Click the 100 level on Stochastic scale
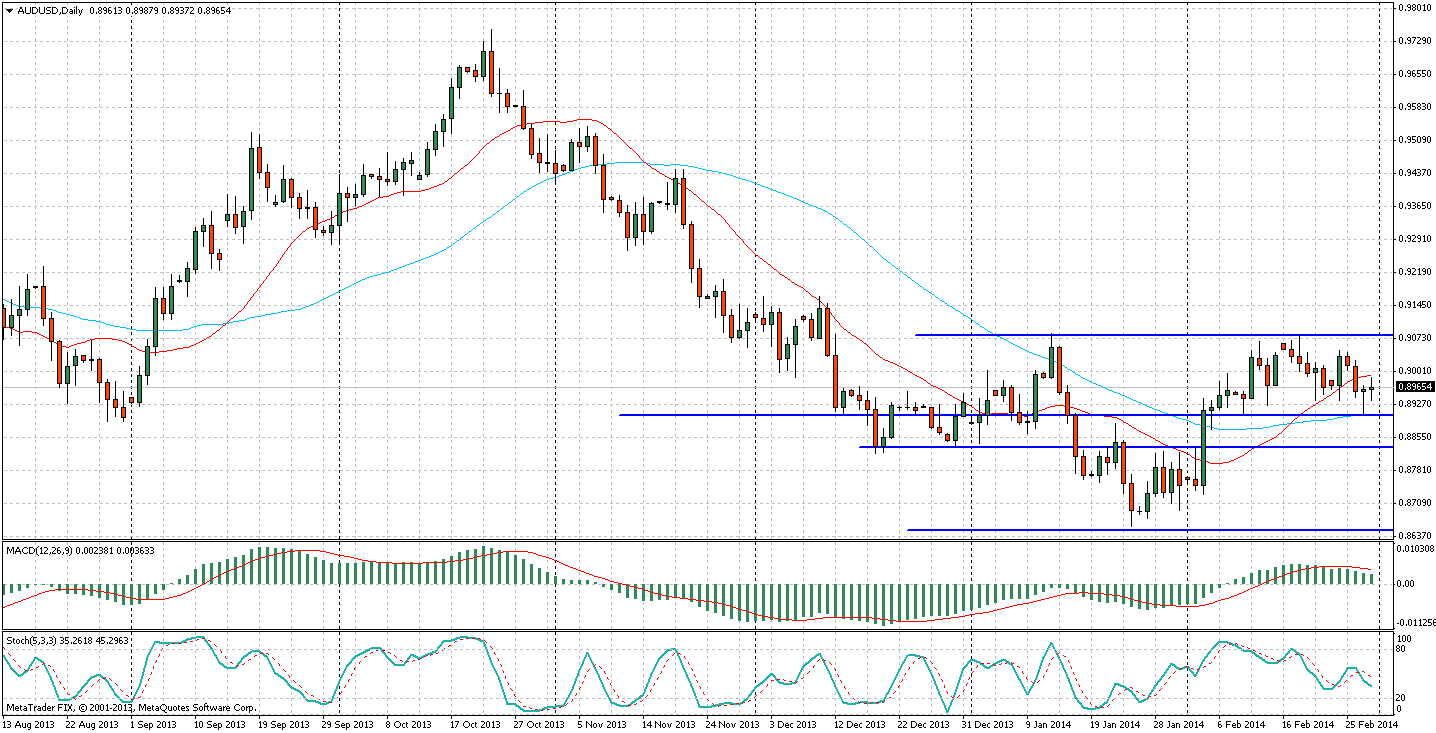 [x=1403, y=638]
